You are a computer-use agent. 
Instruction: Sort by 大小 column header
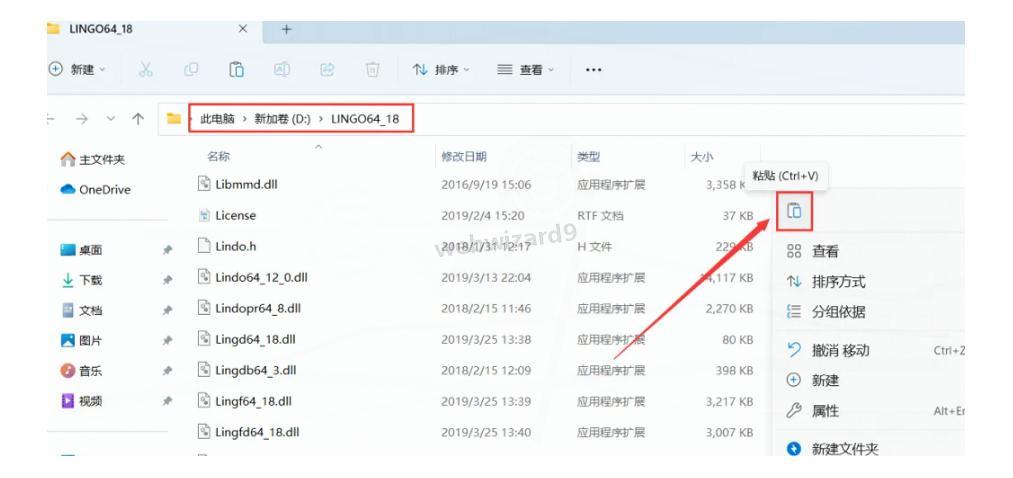click(702, 156)
